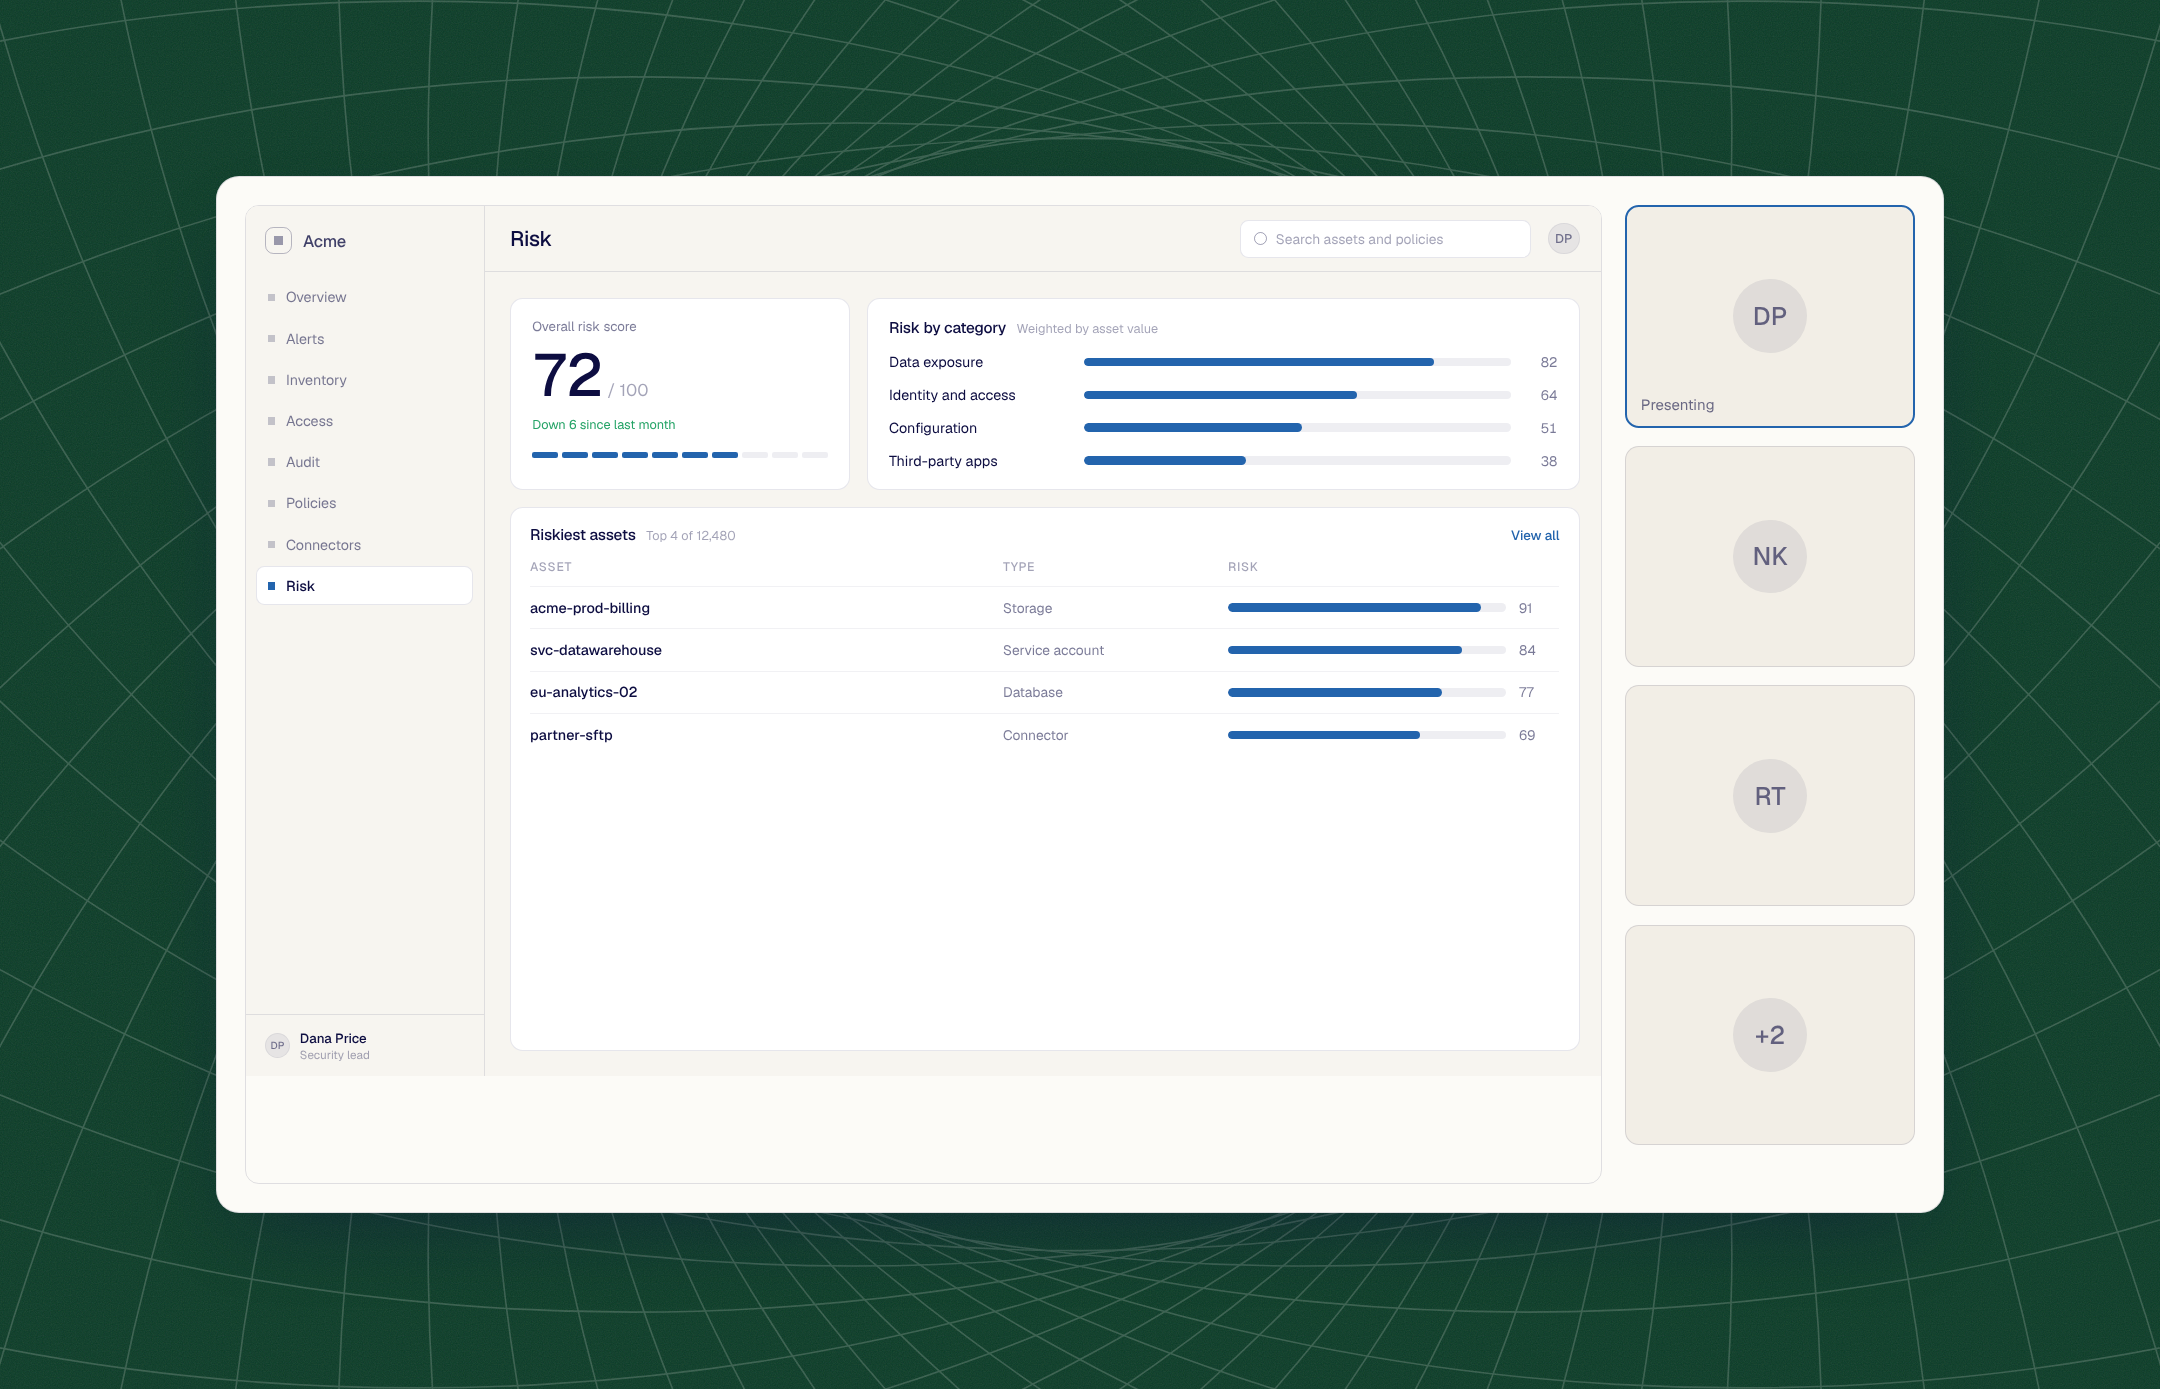Navigate to Policies
Viewport: 2160px width, 1389px height.
coord(364,503)
